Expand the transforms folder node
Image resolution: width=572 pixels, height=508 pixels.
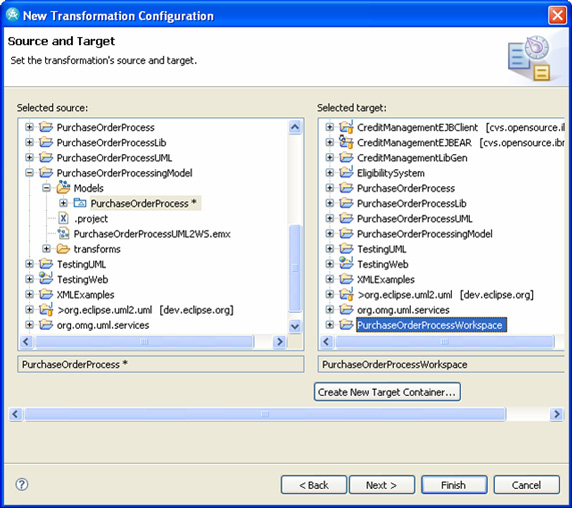[46, 249]
